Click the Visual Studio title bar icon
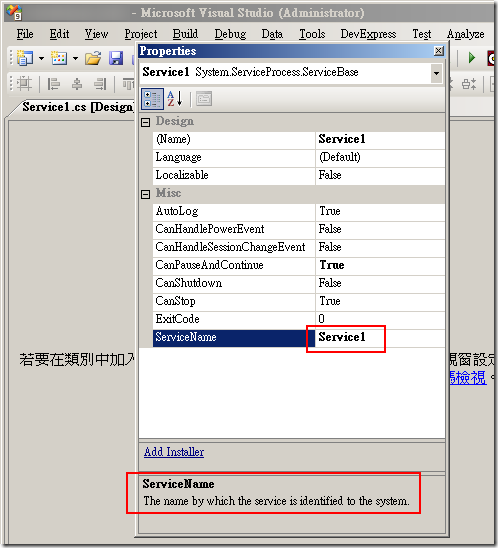 pyautogui.click(x=14, y=12)
